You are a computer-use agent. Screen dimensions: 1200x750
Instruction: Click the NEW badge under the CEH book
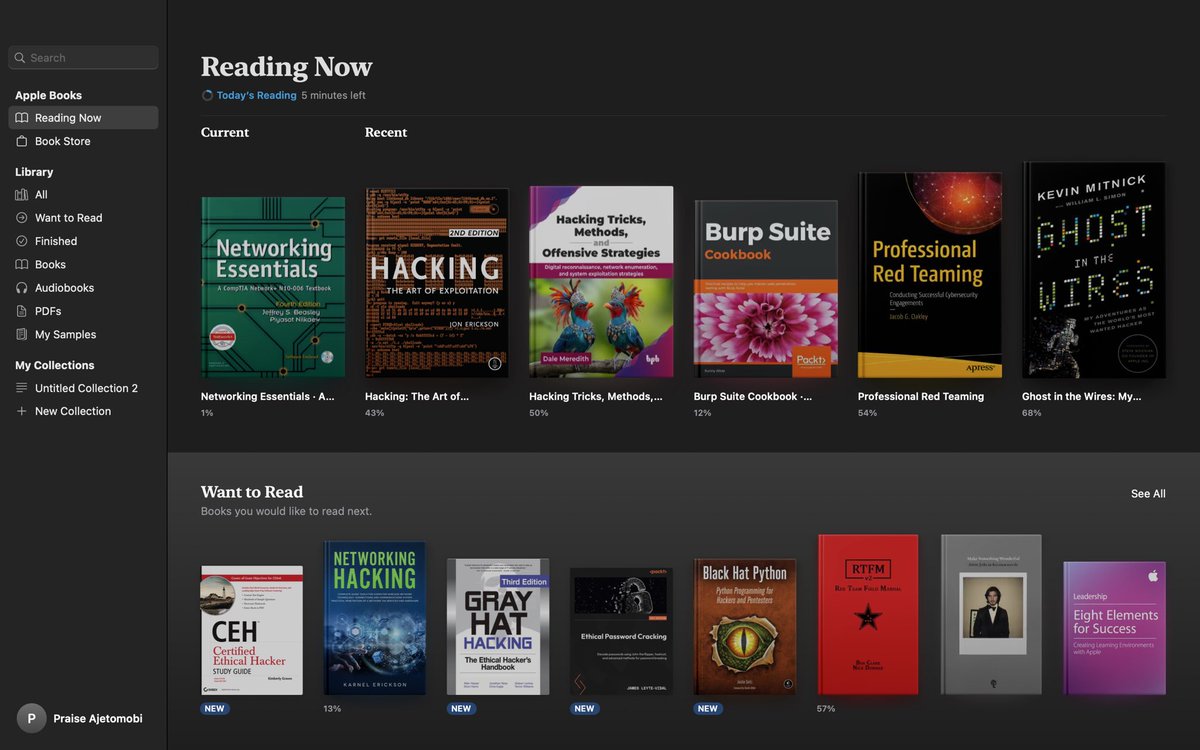[x=215, y=709]
